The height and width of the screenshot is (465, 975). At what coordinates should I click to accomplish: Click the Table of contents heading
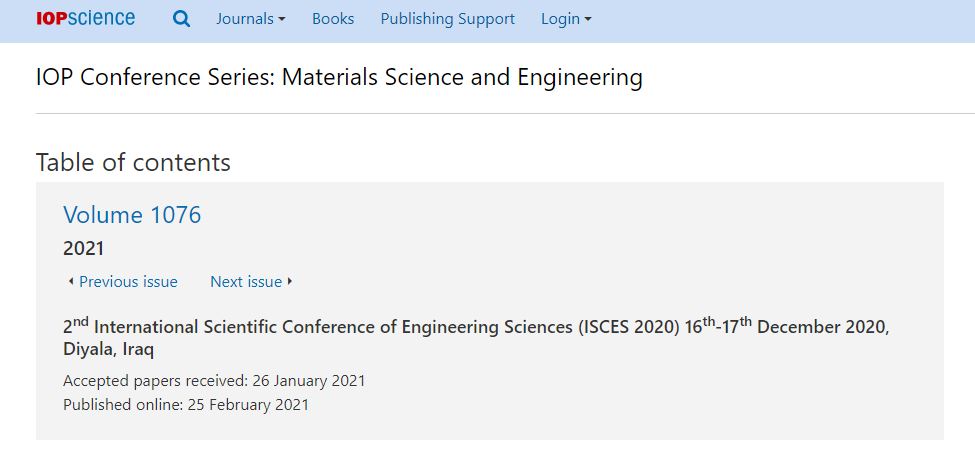point(133,162)
